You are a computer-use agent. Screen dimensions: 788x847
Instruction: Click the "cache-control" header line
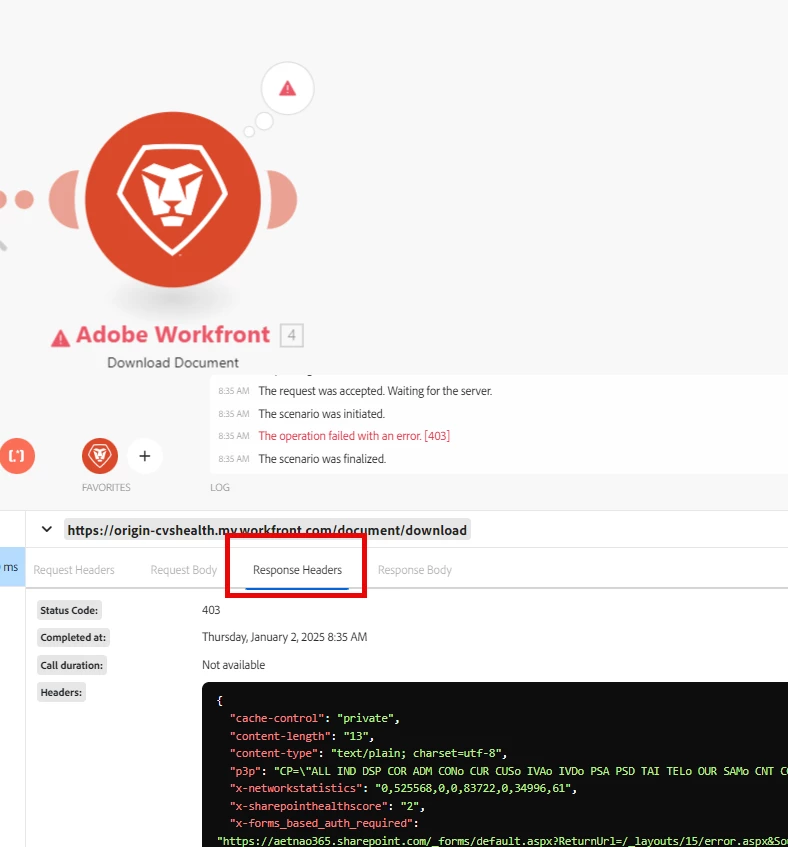[x=314, y=718]
